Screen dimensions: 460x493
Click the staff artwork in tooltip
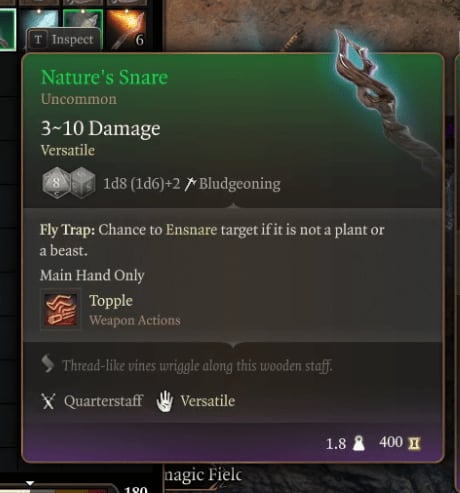tap(383, 100)
